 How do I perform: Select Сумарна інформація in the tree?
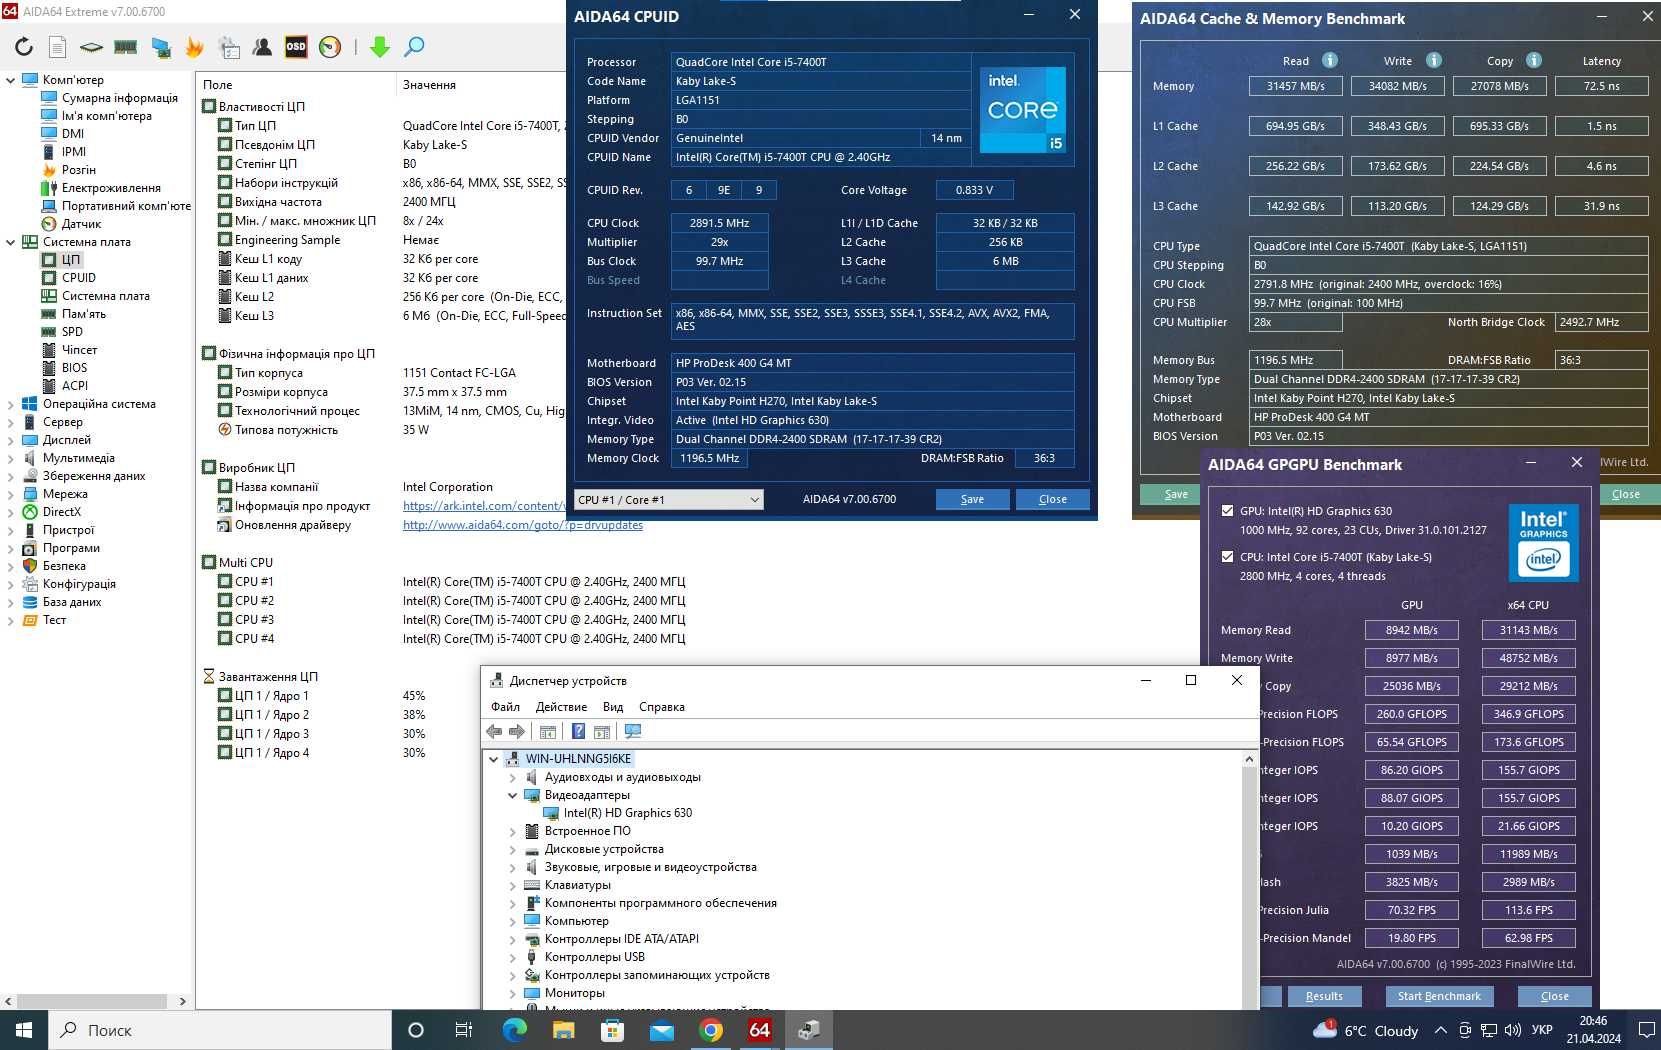click(x=120, y=98)
